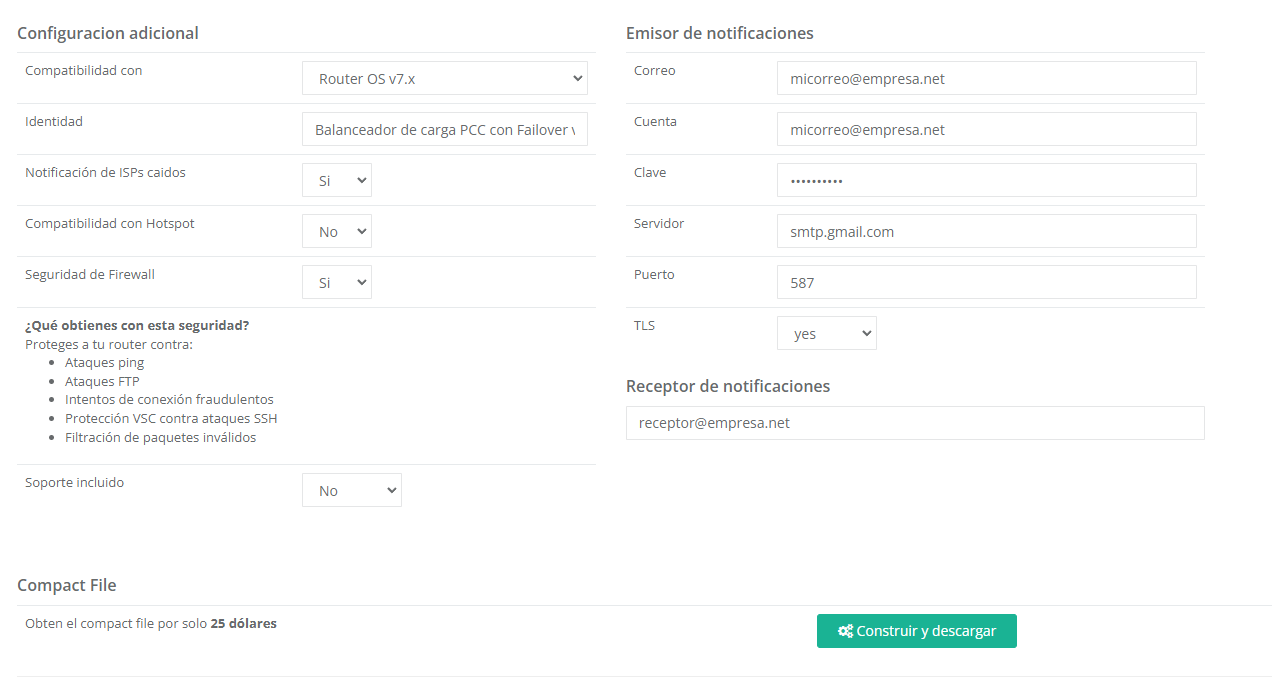Focus the Identidad text field
The height and width of the screenshot is (677, 1272).
(444, 130)
